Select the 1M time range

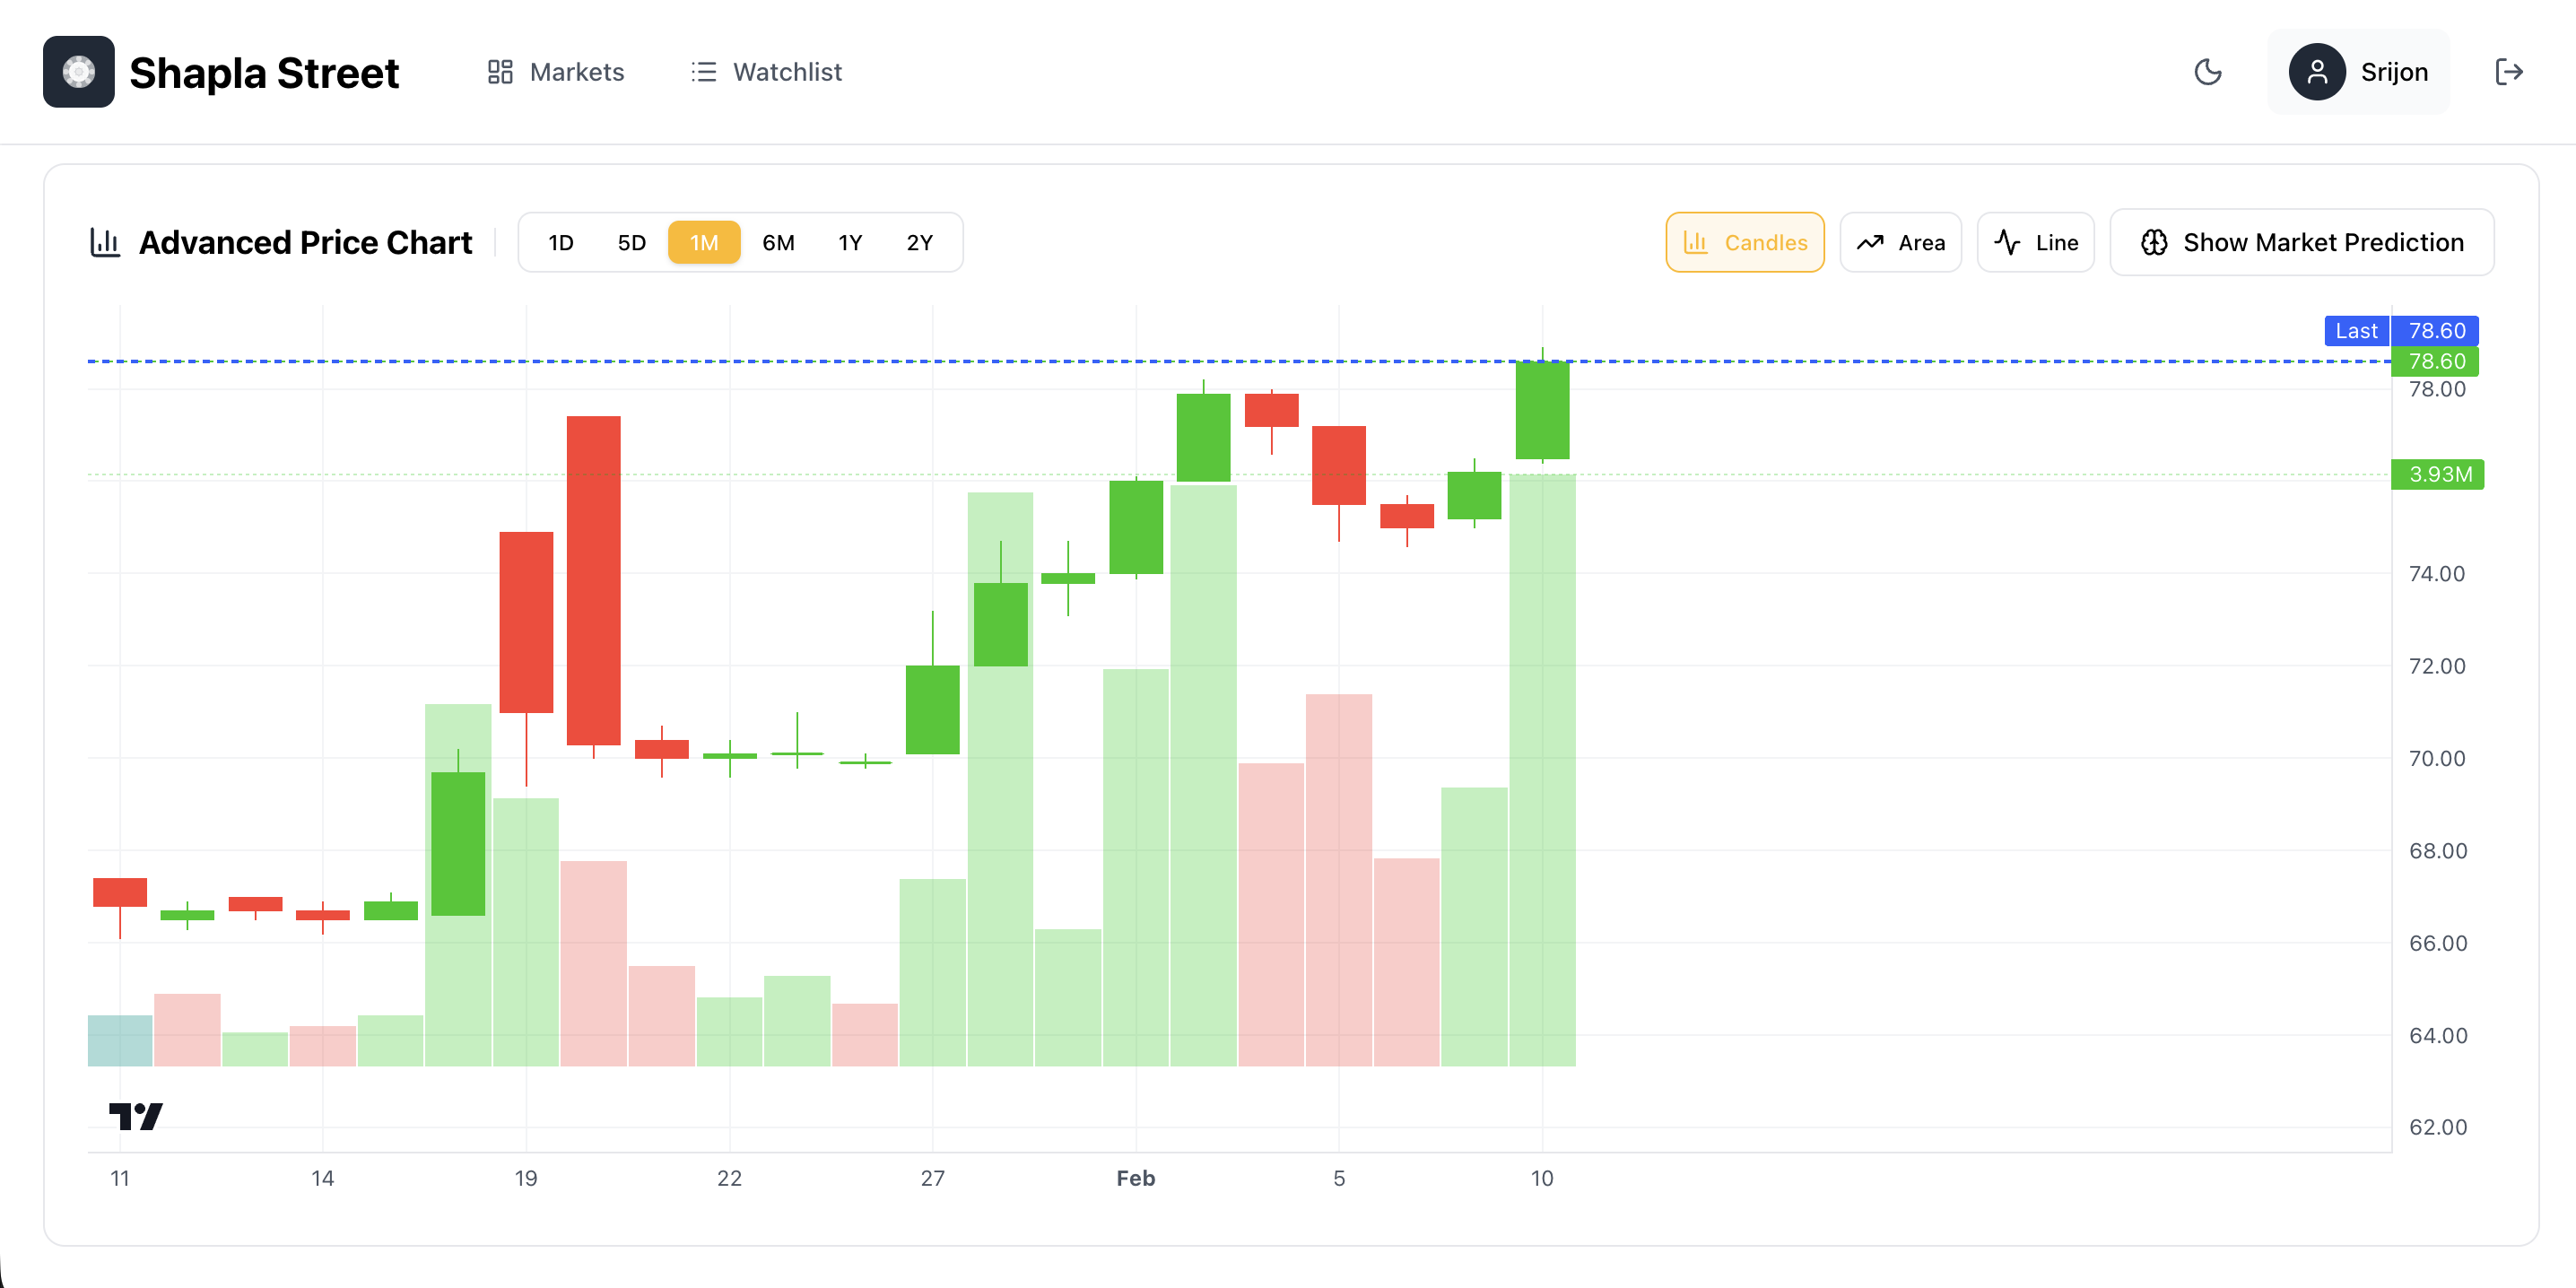[704, 243]
